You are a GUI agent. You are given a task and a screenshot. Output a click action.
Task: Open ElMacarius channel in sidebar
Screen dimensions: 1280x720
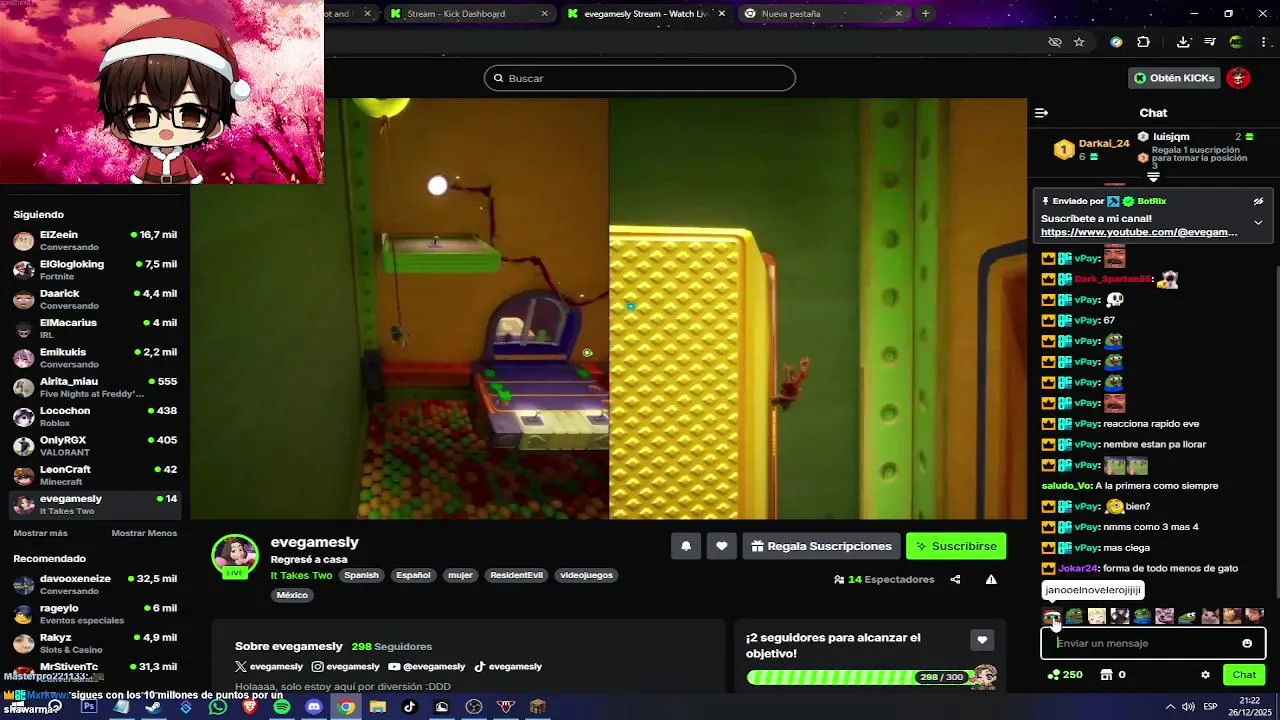[95, 329]
